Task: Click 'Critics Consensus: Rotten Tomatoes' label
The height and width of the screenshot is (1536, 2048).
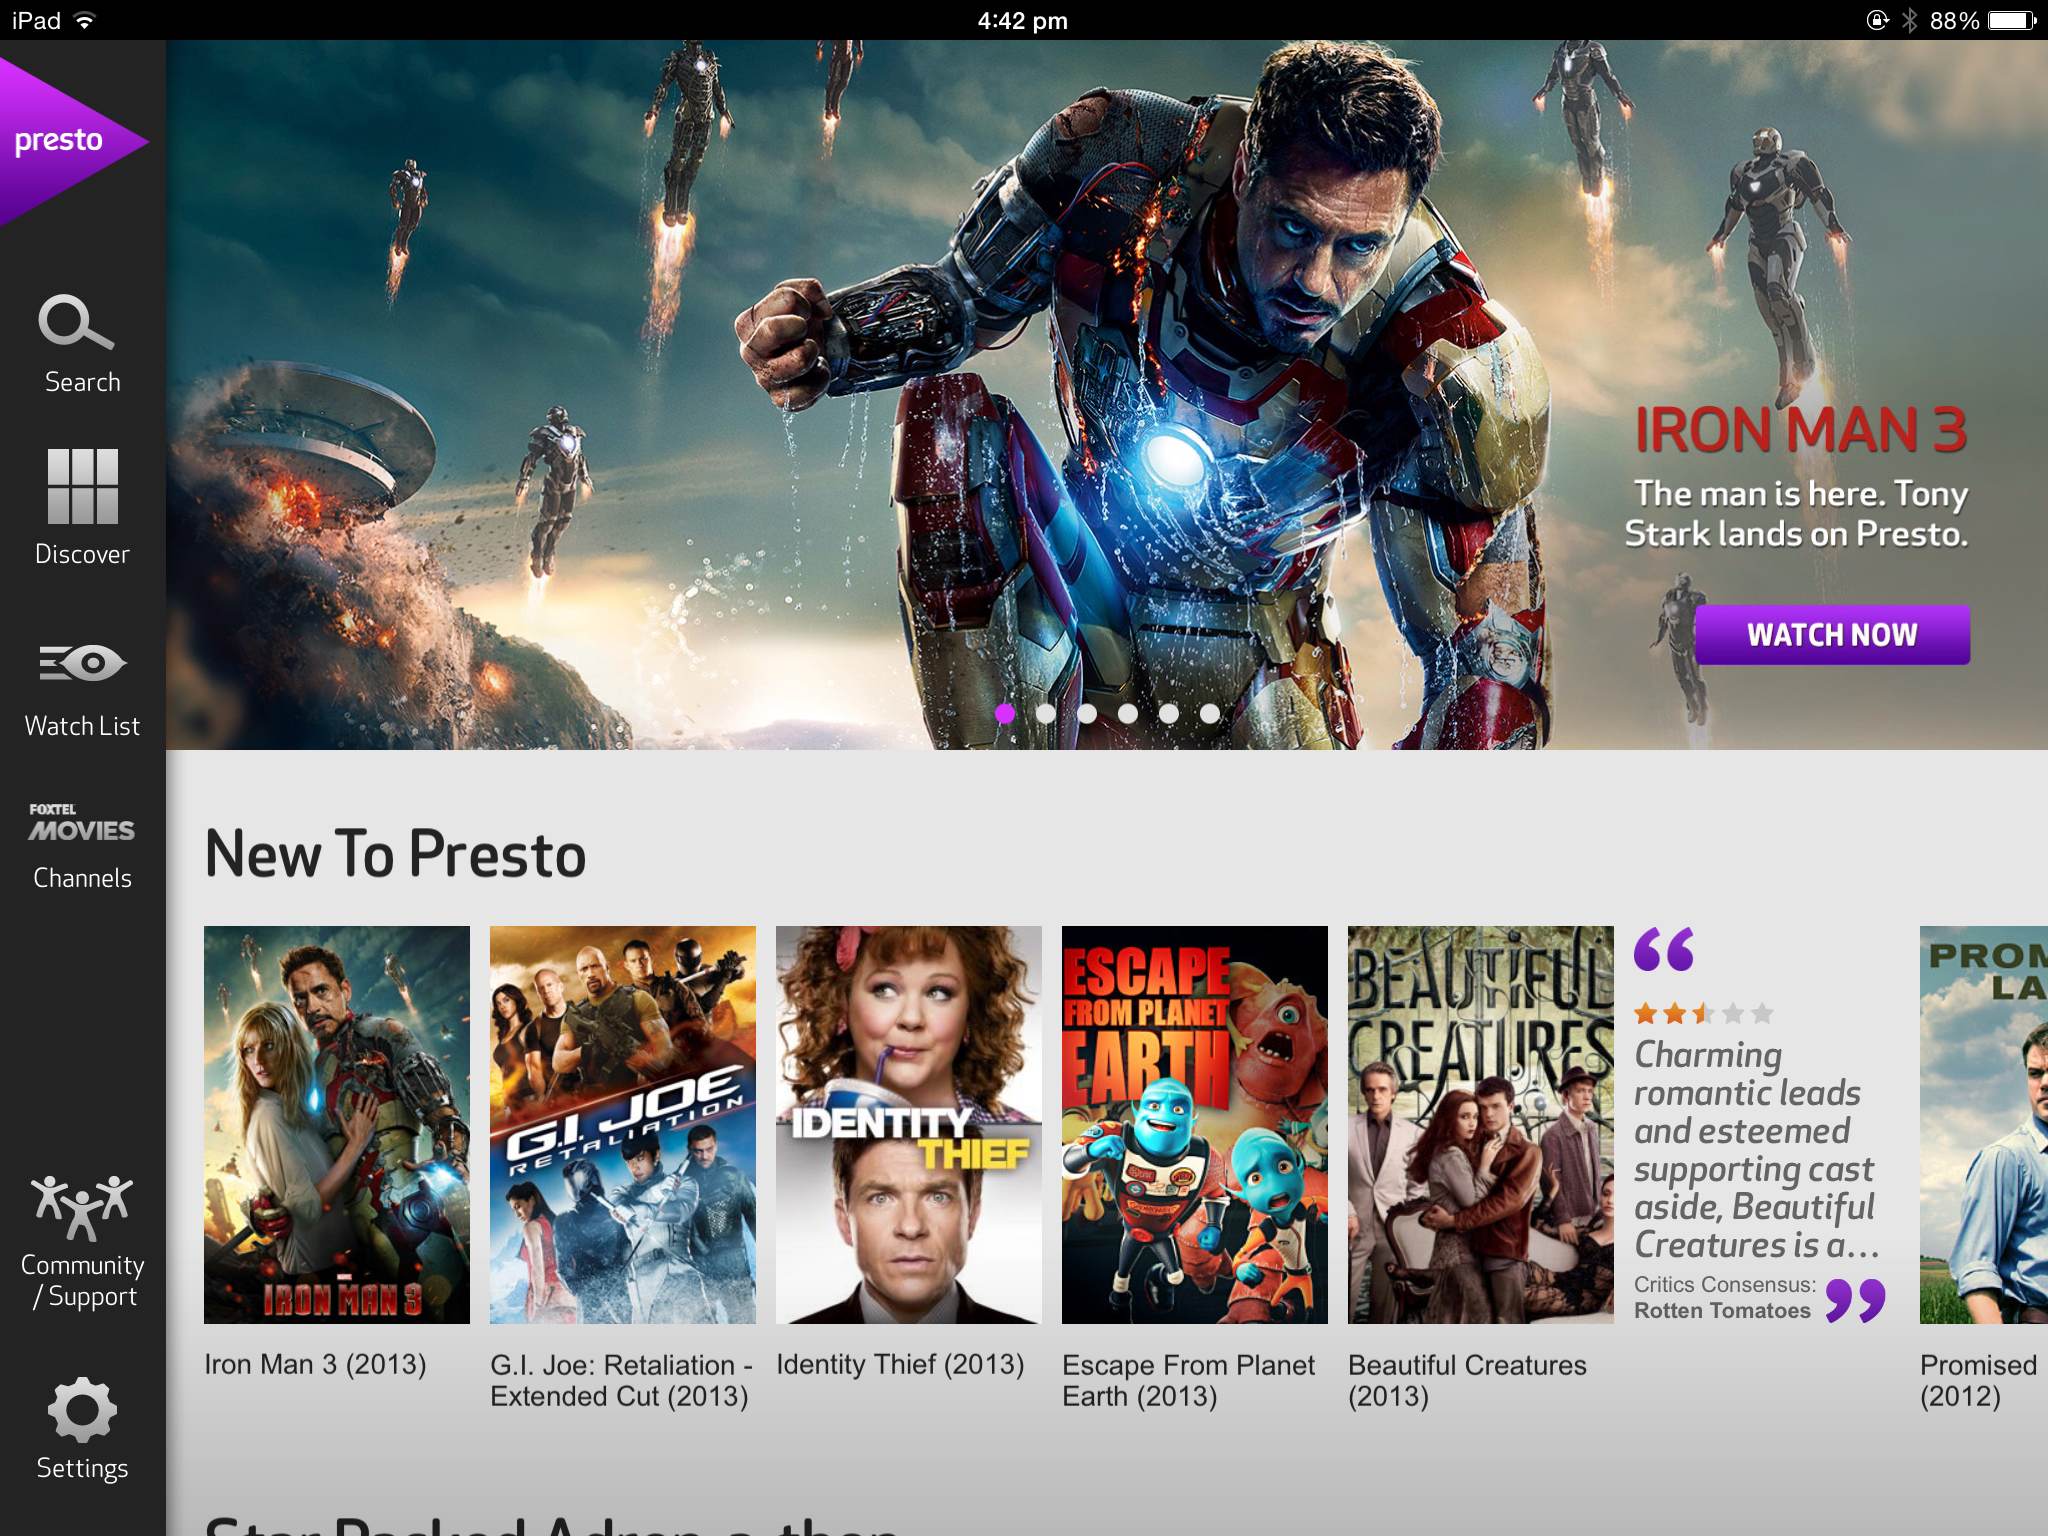Action: [x=1724, y=1297]
